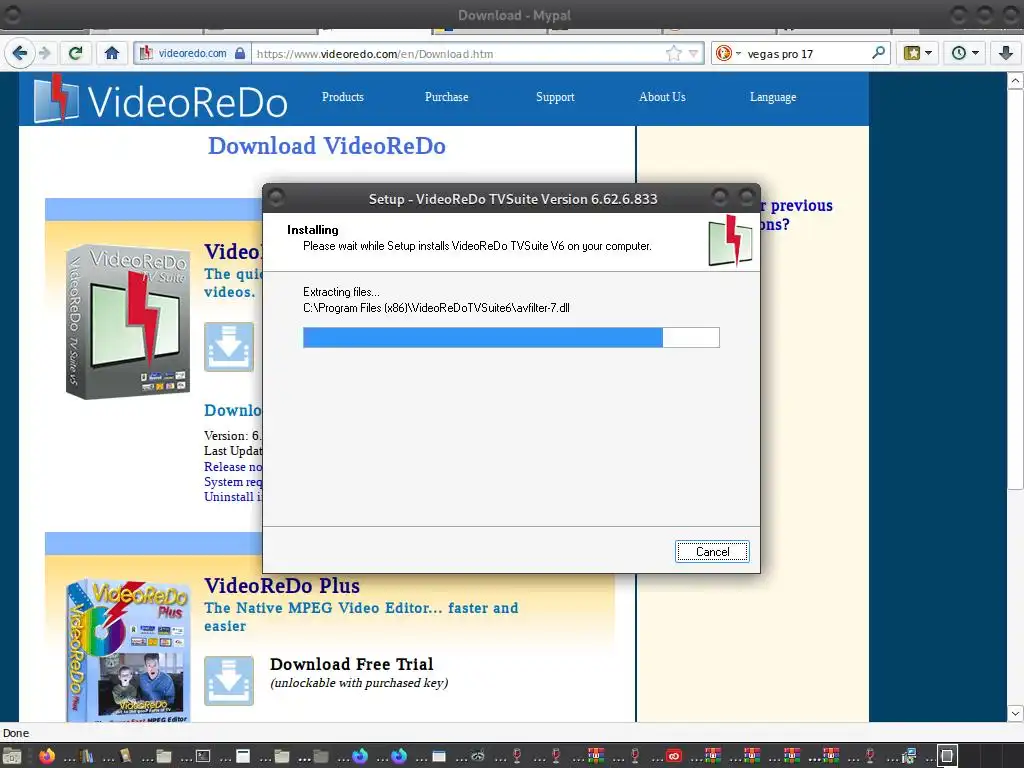Open the URL history dropdown arrow

(694, 54)
